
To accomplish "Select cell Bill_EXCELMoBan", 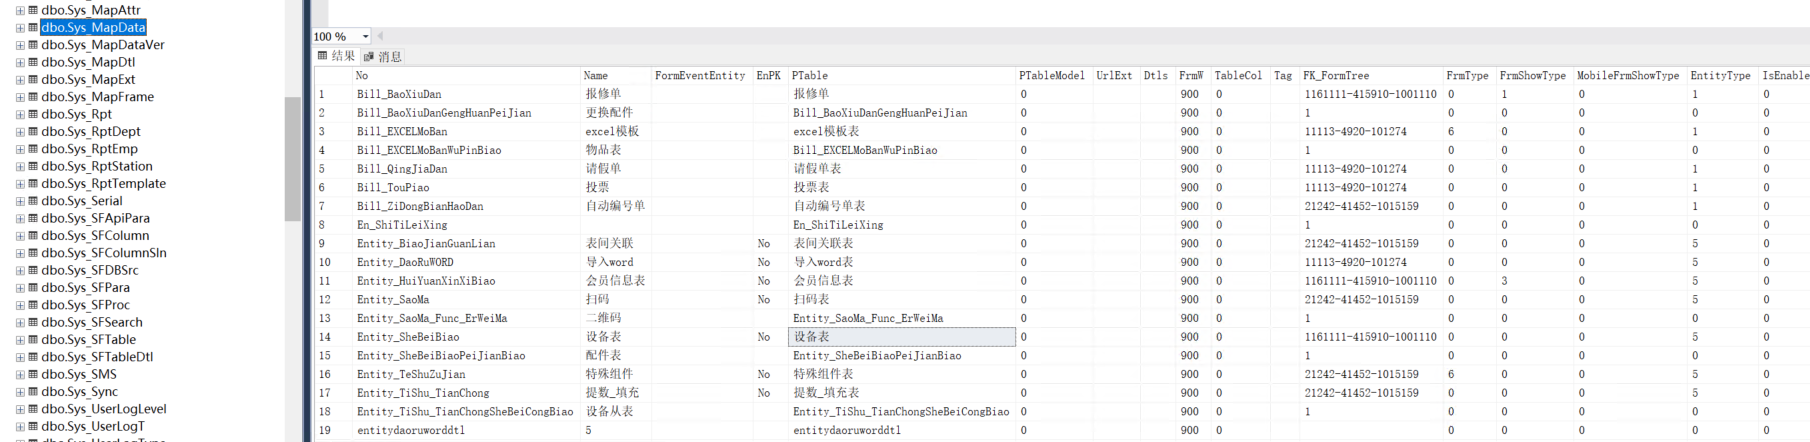I will pos(466,131).
